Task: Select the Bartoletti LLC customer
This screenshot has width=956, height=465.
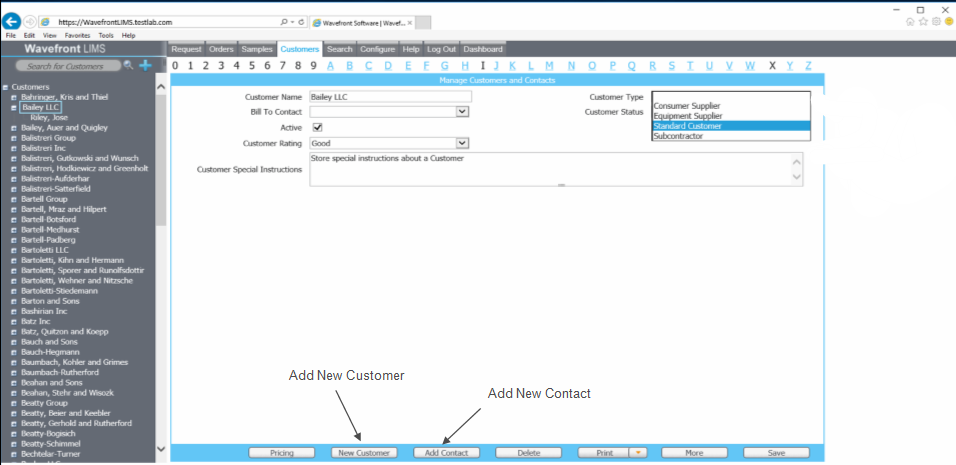Action: [x=45, y=250]
